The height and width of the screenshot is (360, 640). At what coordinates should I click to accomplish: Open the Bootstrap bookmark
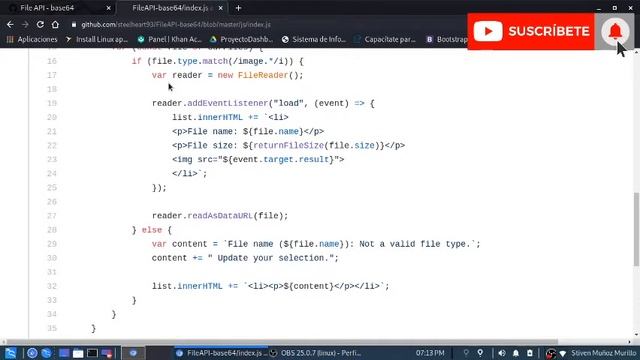[447, 39]
